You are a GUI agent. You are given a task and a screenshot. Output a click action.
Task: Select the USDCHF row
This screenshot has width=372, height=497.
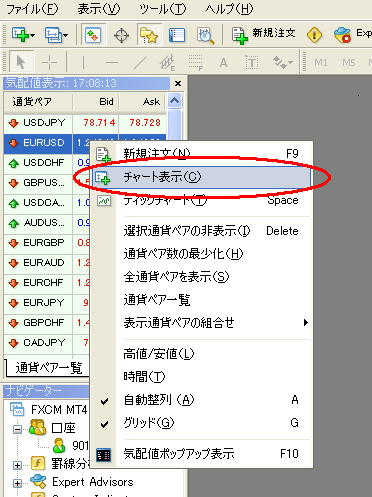click(47, 163)
